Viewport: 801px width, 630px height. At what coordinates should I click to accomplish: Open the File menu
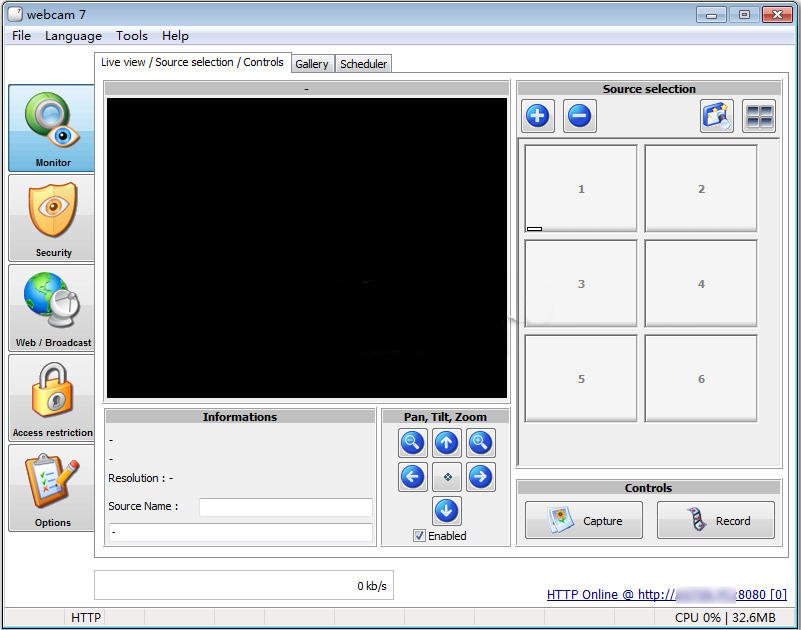(x=21, y=36)
